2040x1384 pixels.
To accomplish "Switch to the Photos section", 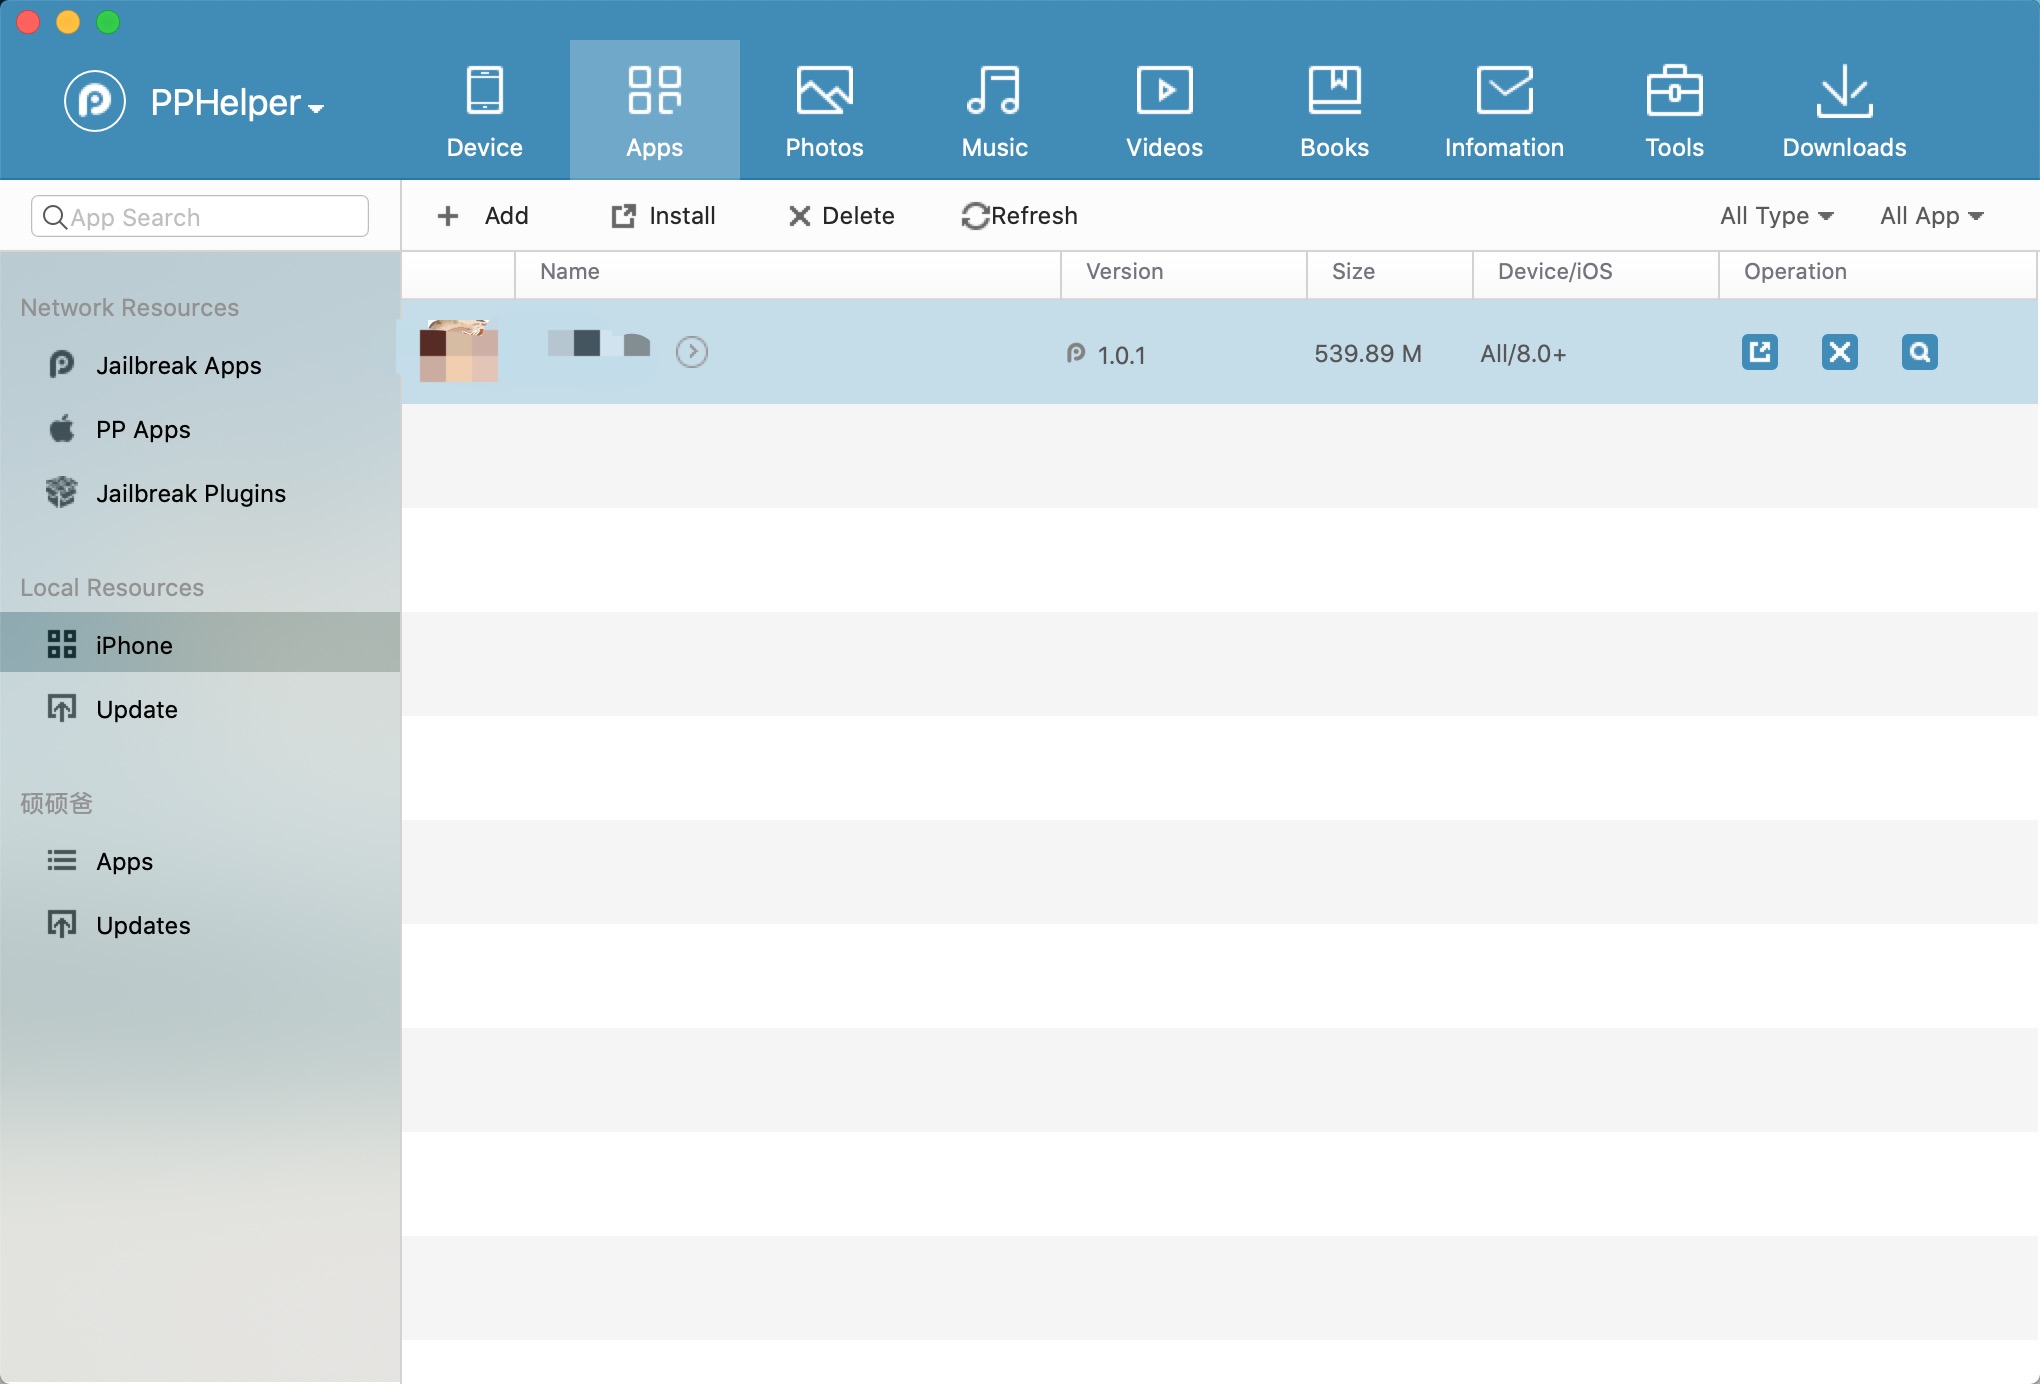I will [x=824, y=110].
